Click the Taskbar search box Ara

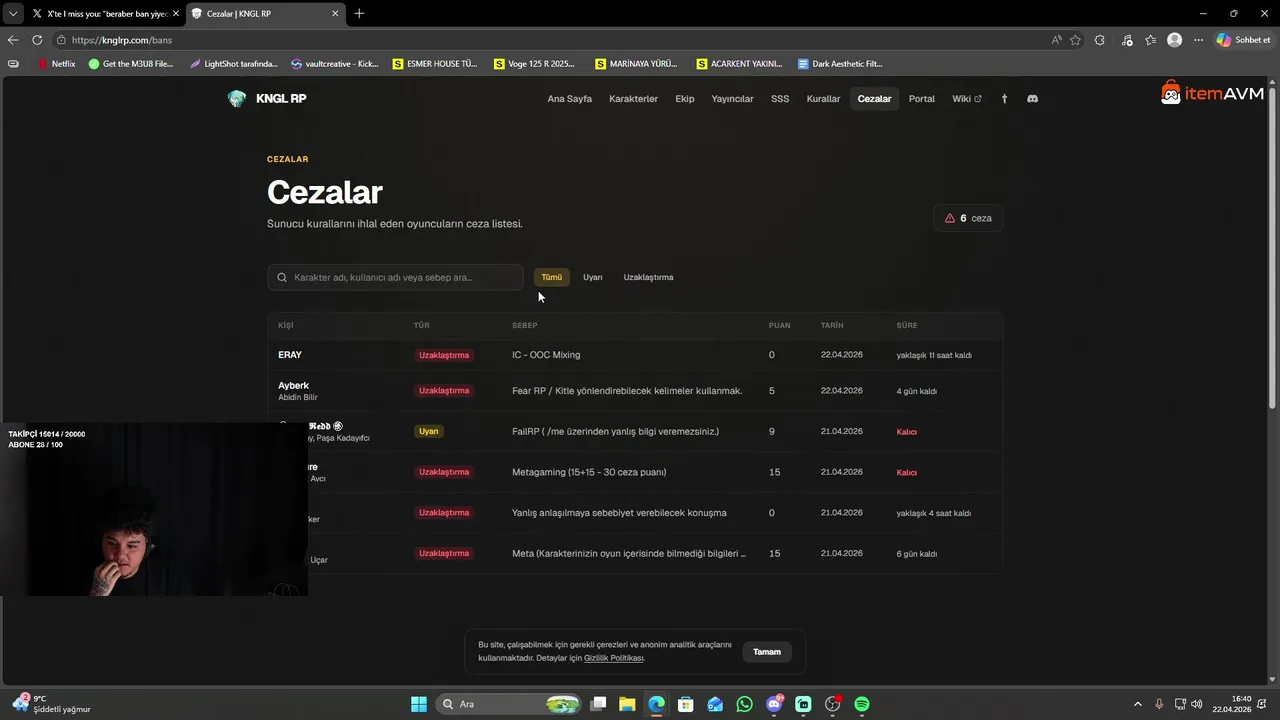tap(509, 704)
